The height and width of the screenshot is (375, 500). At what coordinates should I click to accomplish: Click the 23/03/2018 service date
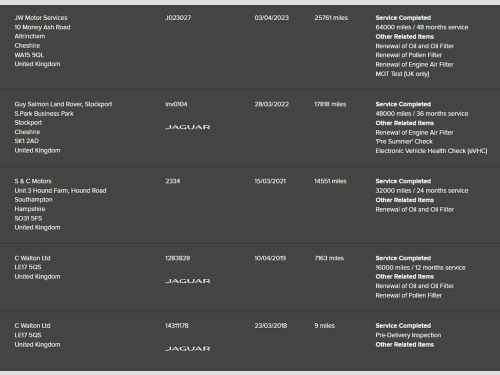click(x=271, y=326)
